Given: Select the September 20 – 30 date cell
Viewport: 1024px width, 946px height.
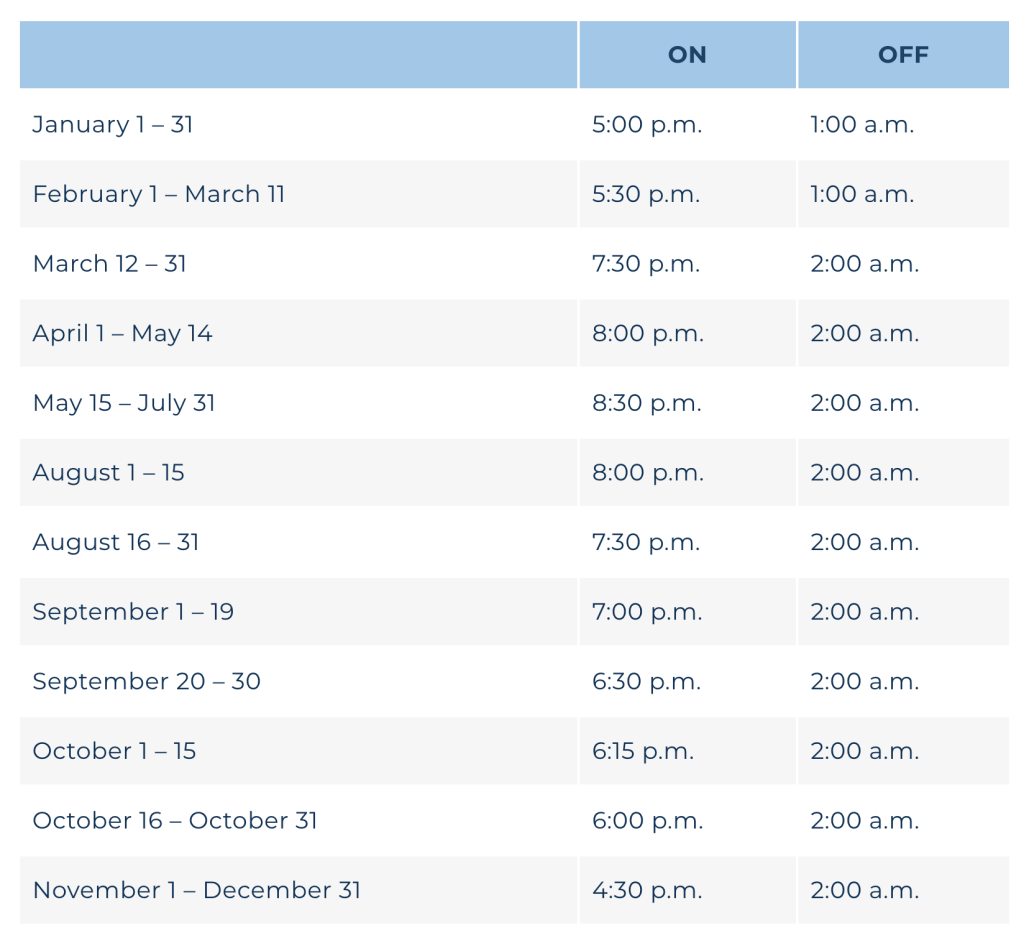Looking at the screenshot, I should (147, 681).
